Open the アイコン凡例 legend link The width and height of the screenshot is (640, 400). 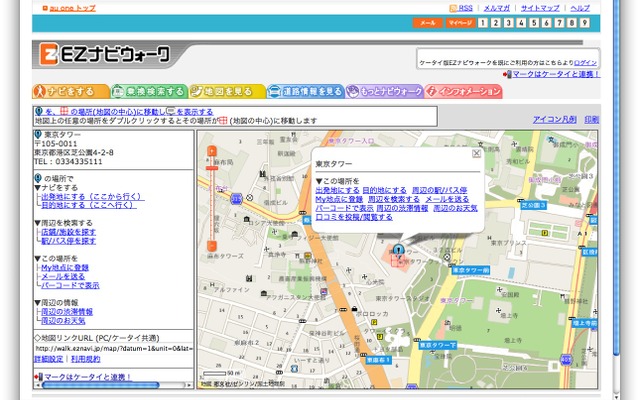click(555, 120)
